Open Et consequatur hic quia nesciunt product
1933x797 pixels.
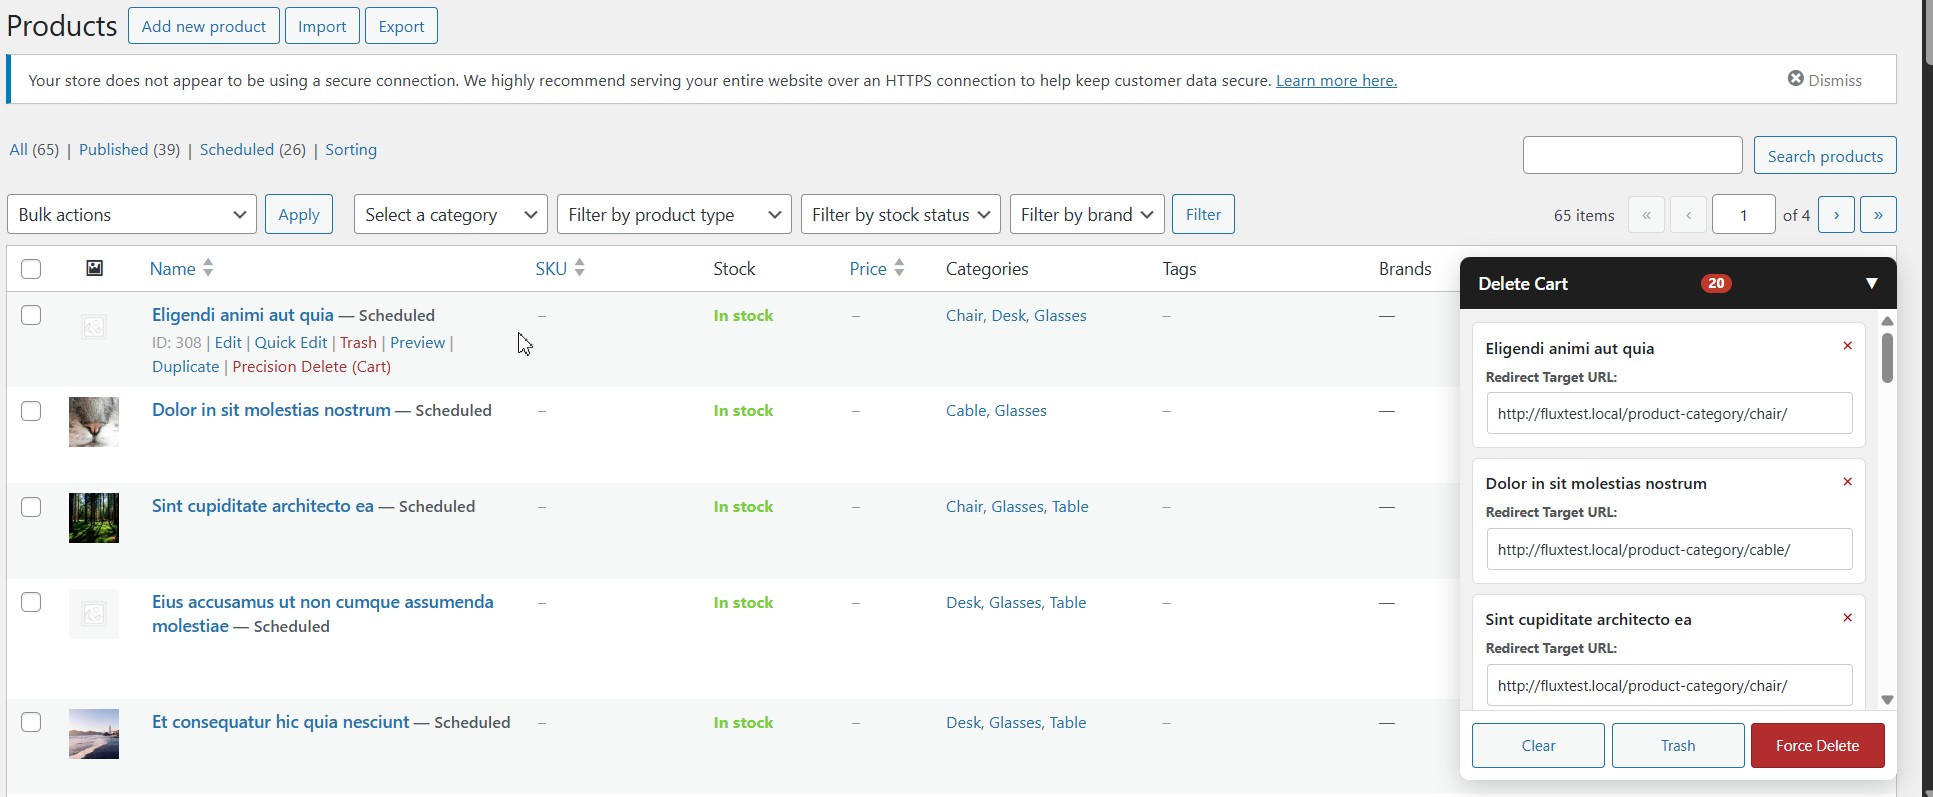pyautogui.click(x=281, y=722)
